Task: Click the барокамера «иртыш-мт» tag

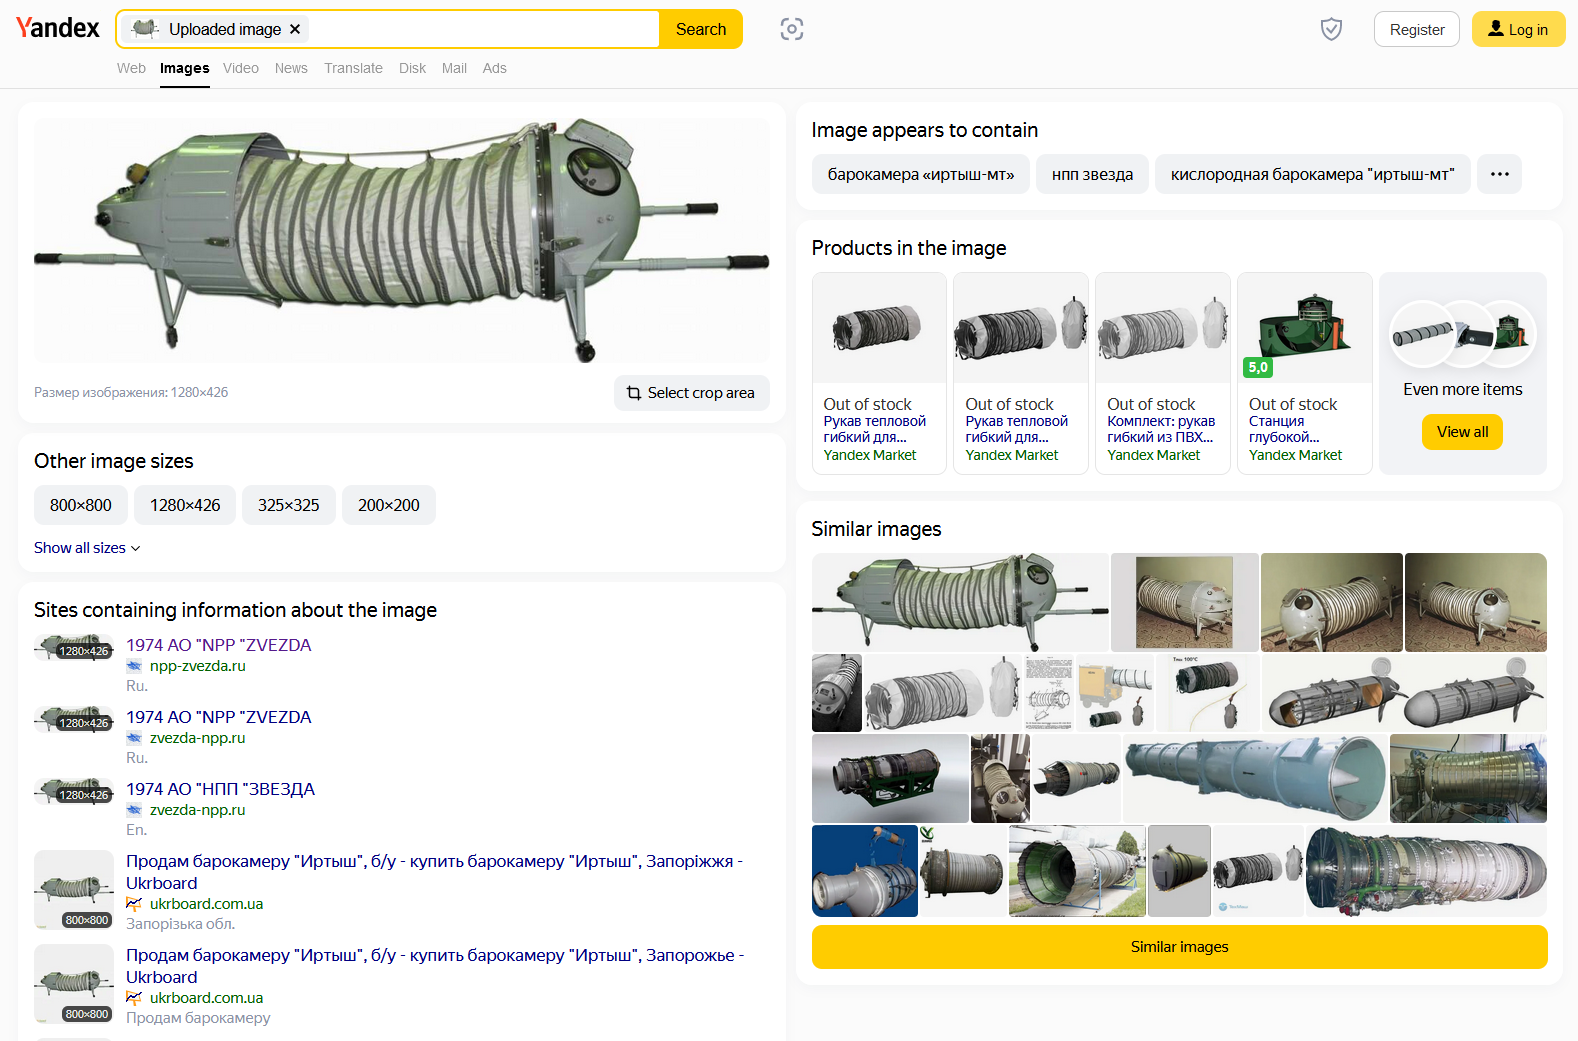Action: (x=920, y=174)
